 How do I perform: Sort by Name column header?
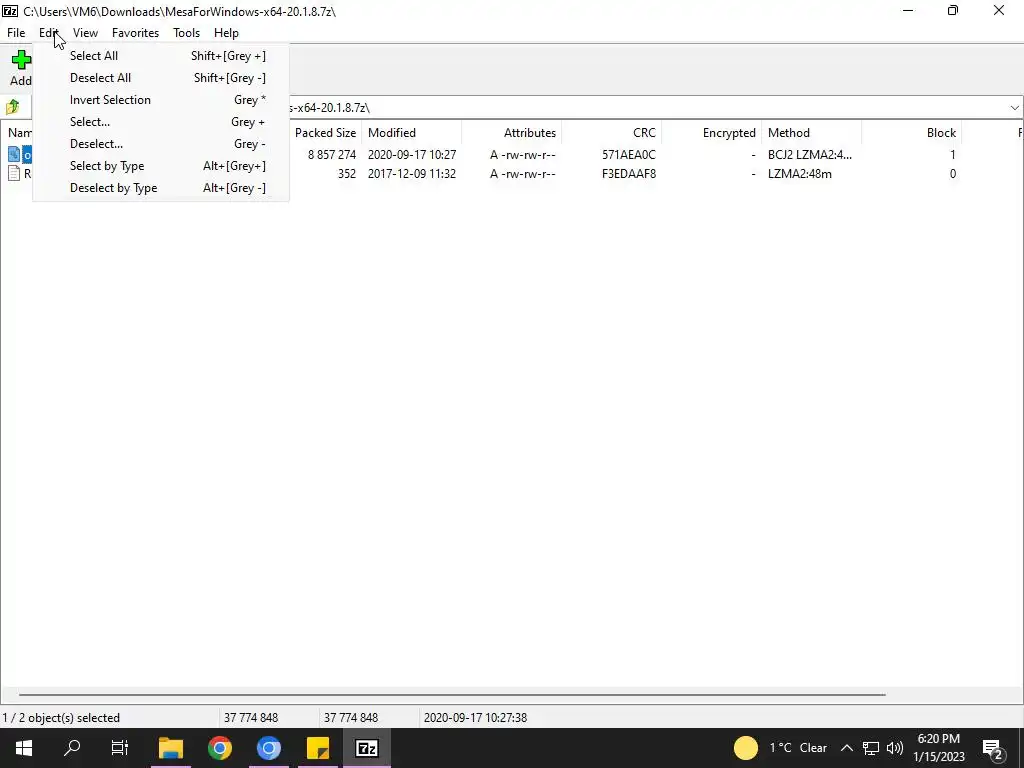click(18, 133)
